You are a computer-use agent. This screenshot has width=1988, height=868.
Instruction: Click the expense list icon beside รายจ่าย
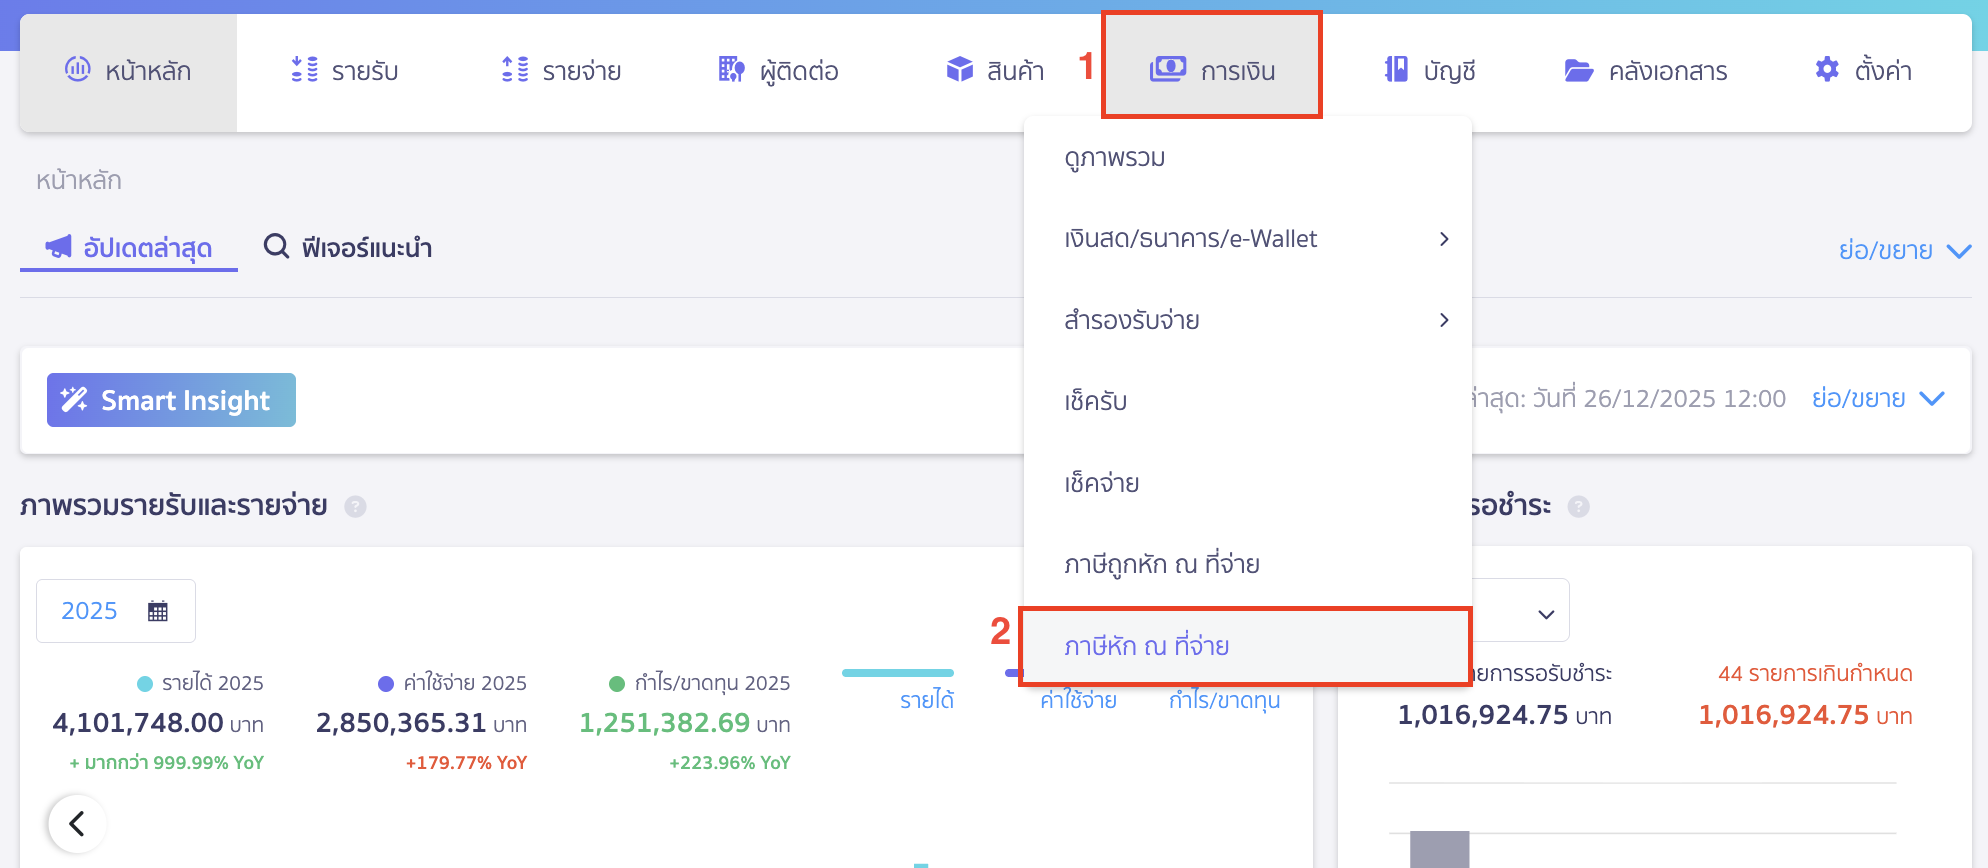point(515,69)
